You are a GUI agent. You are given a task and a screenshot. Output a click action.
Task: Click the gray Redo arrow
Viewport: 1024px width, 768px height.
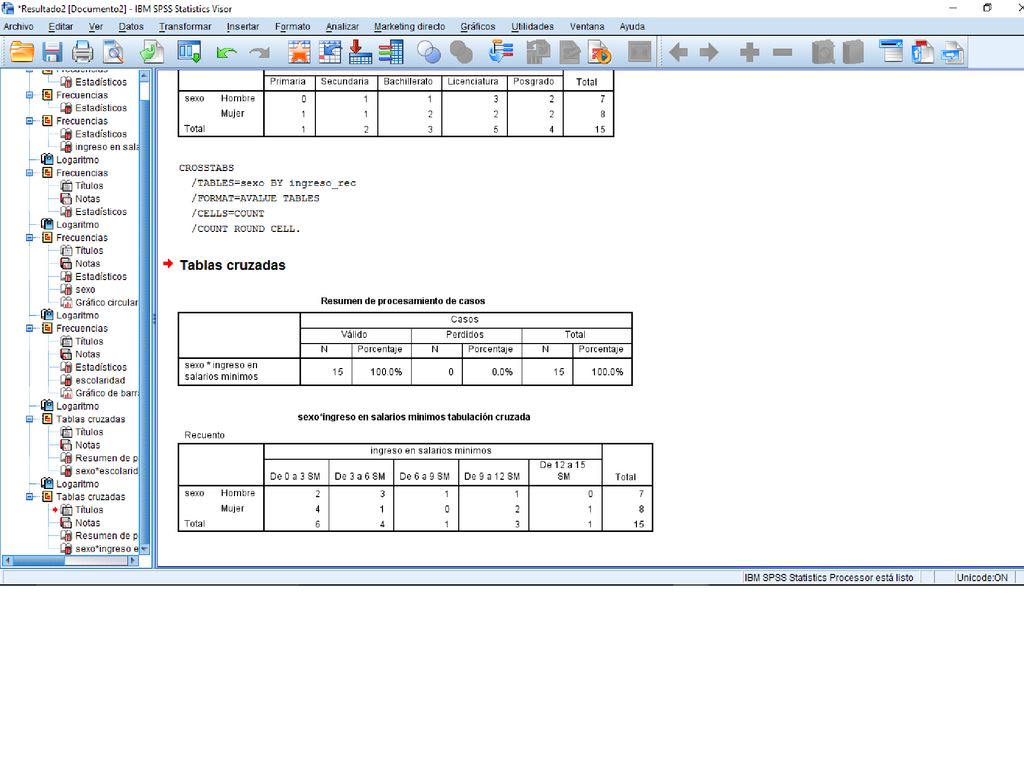260,52
